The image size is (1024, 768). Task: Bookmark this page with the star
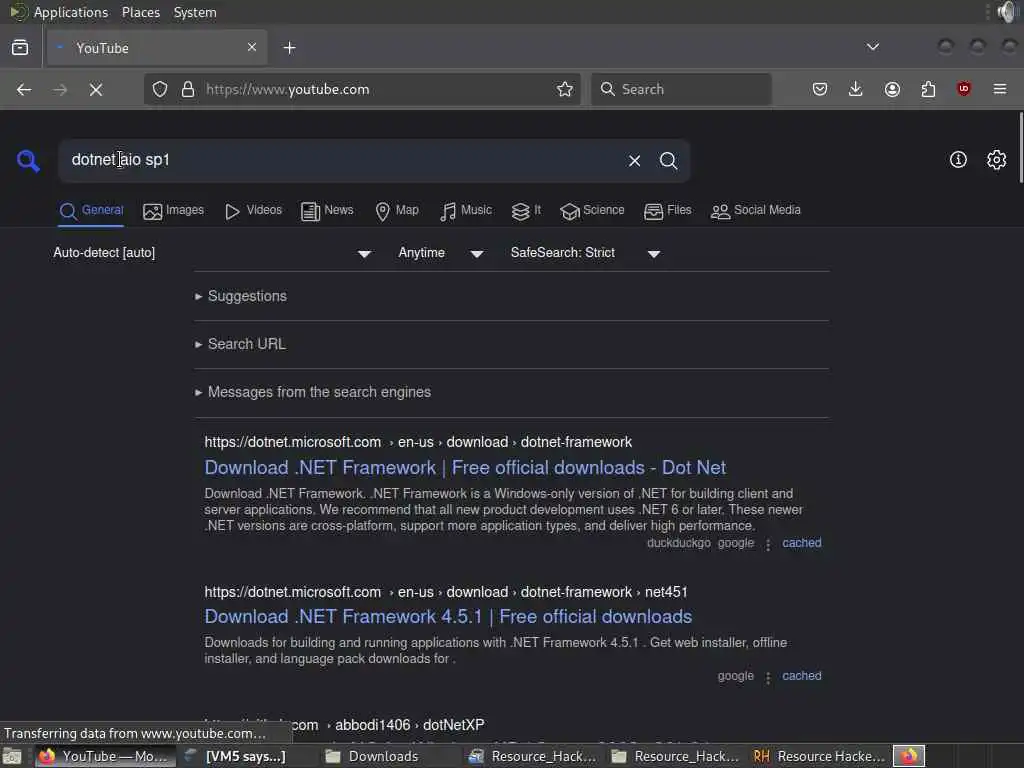click(x=565, y=89)
